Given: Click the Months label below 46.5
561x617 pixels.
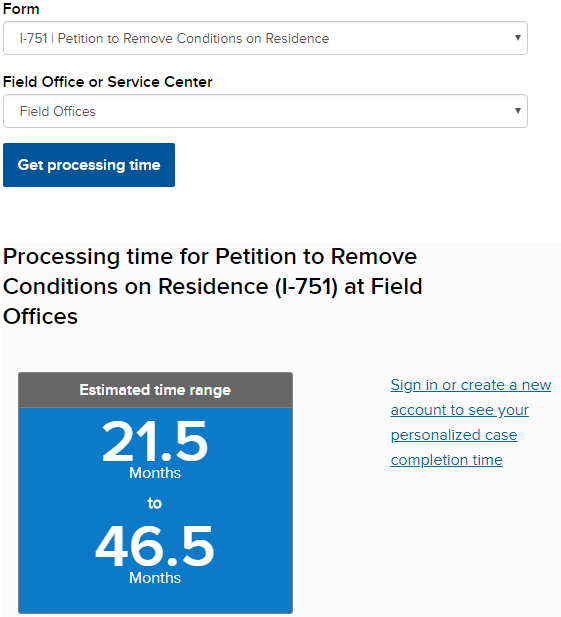Looking at the screenshot, I should [155, 578].
